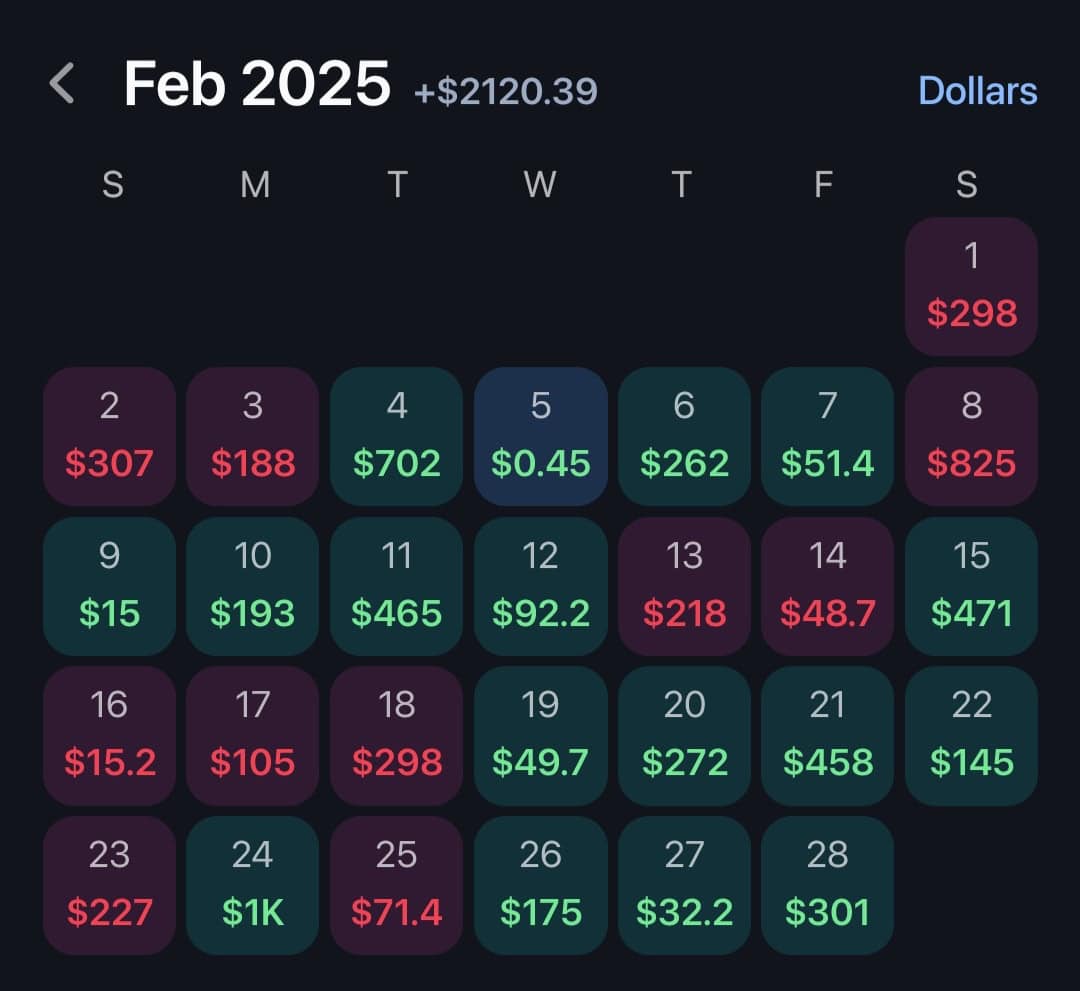Tap day 15 showing $471 profit

[971, 586]
